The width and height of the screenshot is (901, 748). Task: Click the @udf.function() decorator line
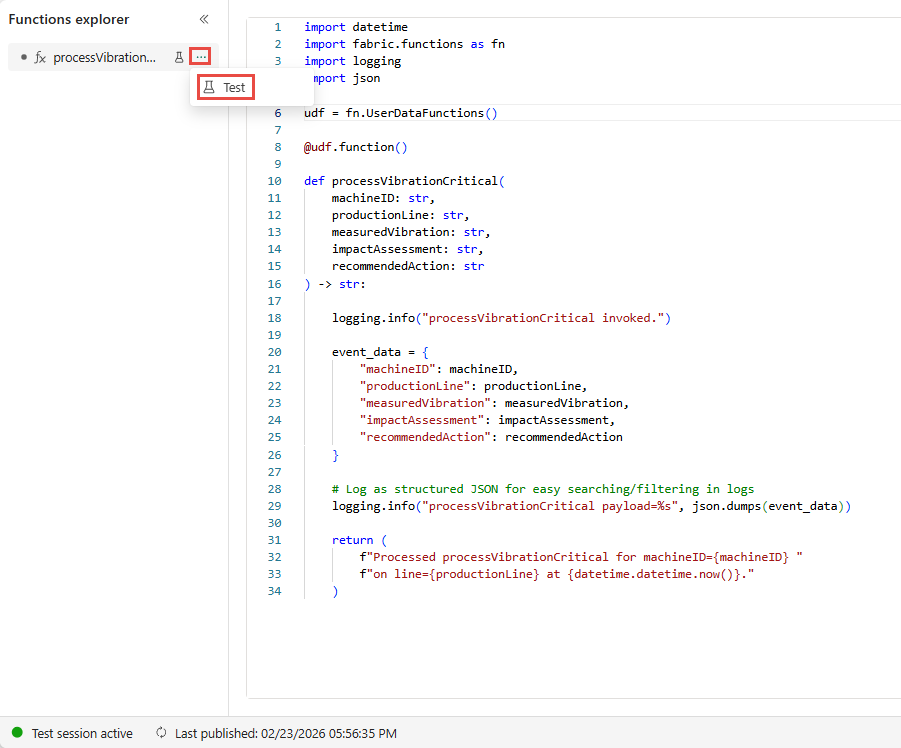[x=356, y=147]
